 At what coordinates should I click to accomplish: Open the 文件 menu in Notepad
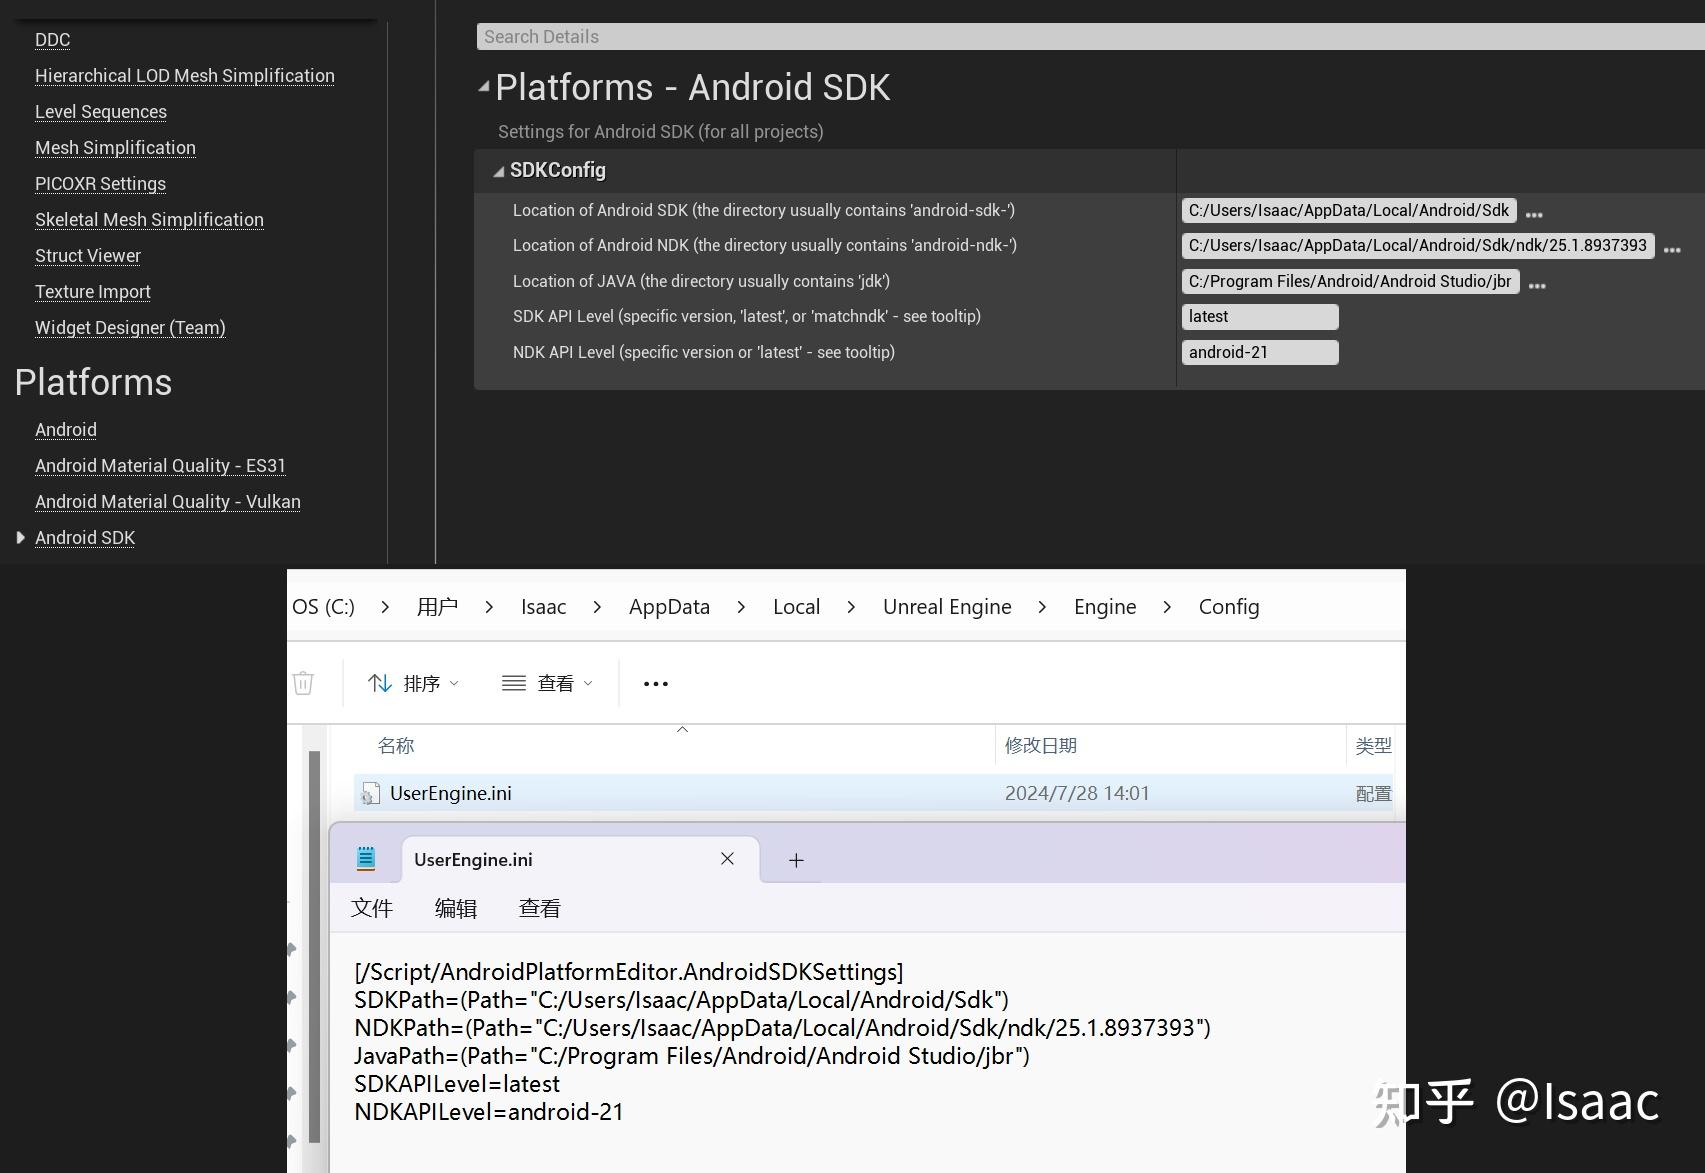point(371,907)
